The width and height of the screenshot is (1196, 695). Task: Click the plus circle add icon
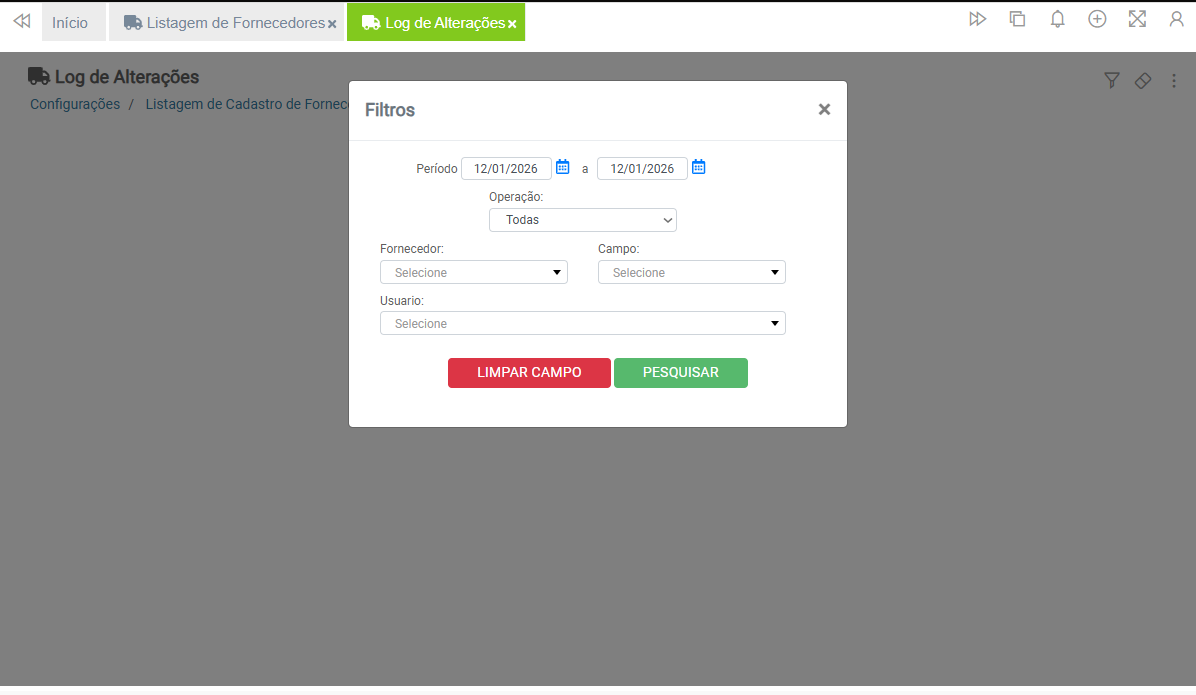(x=1097, y=19)
